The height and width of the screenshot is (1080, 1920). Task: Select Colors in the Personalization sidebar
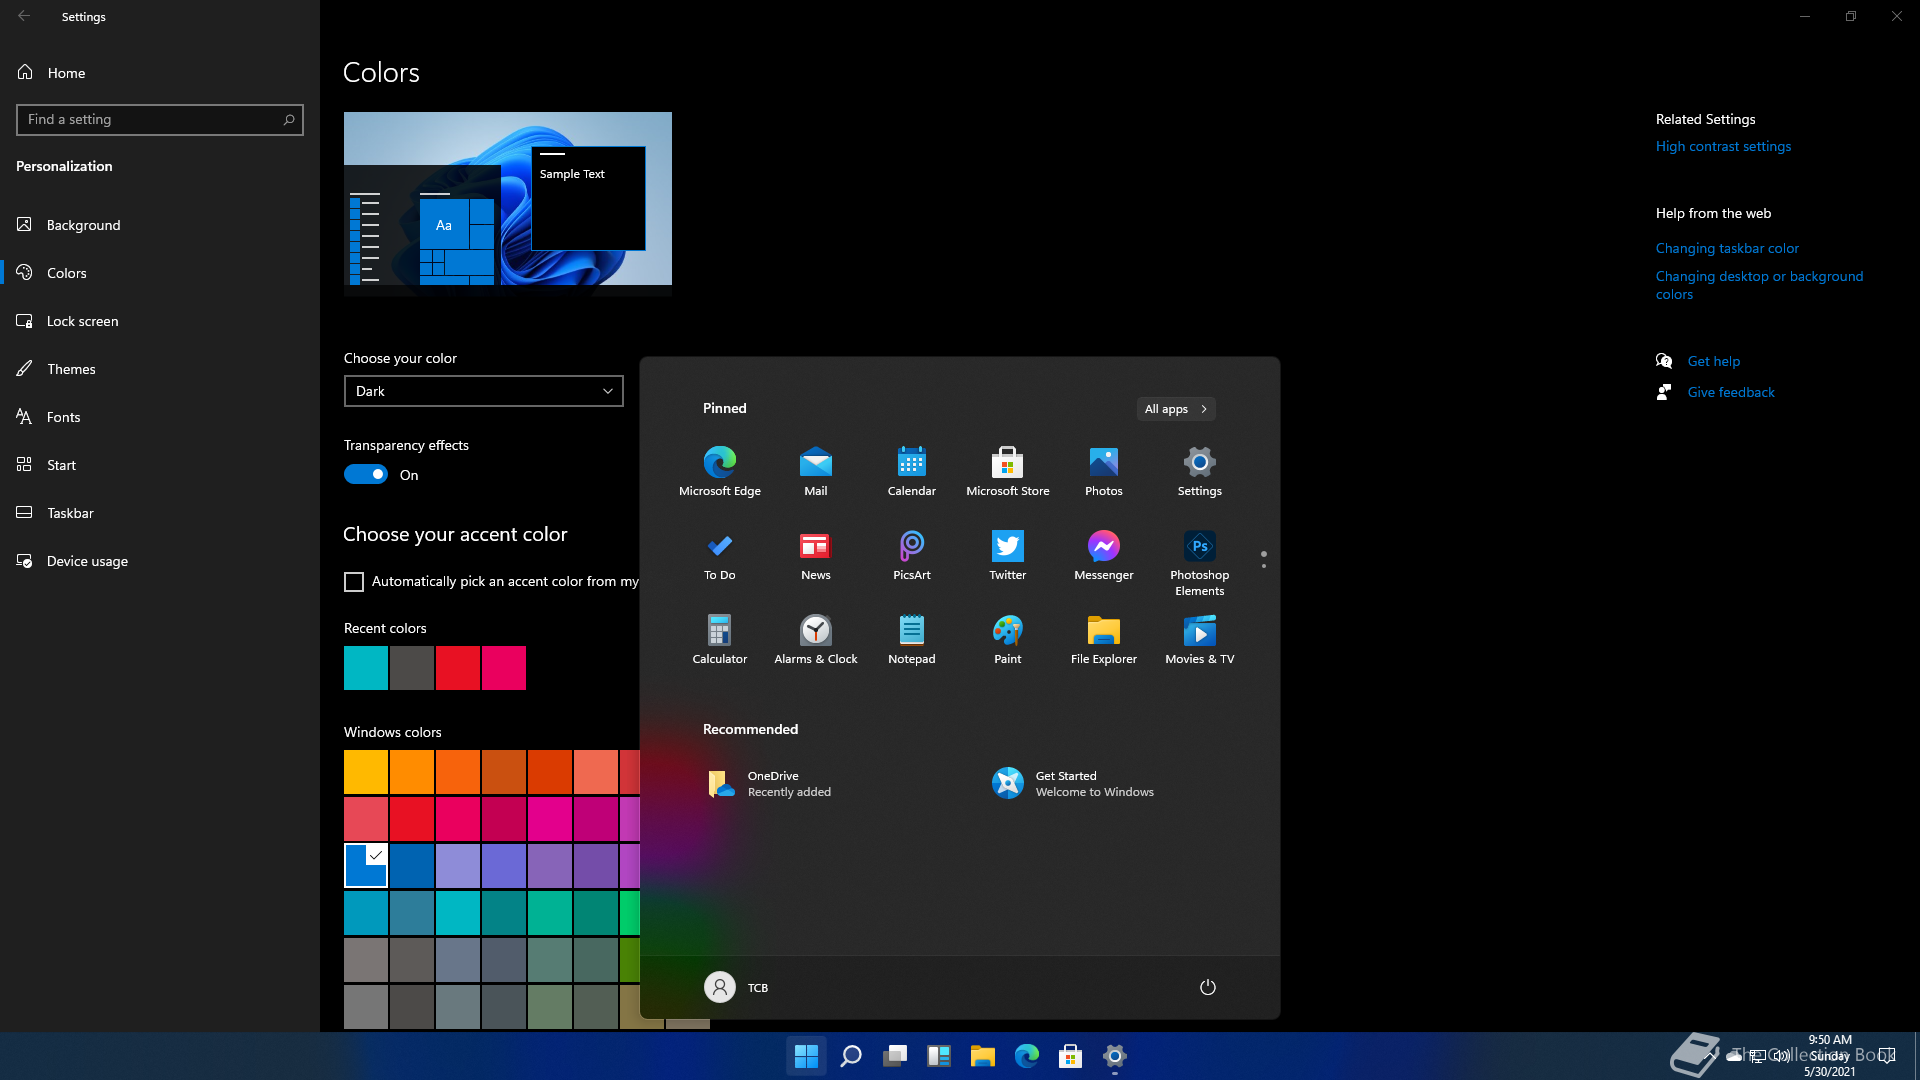(x=160, y=273)
